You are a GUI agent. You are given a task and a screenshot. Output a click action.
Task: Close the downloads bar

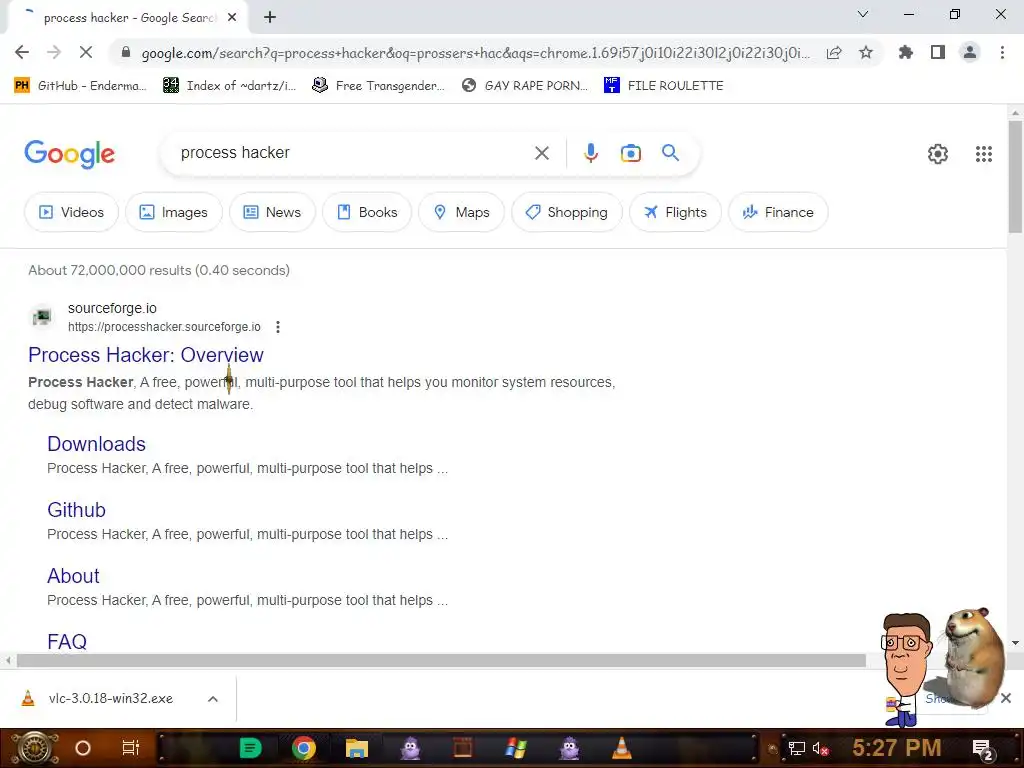[1006, 698]
